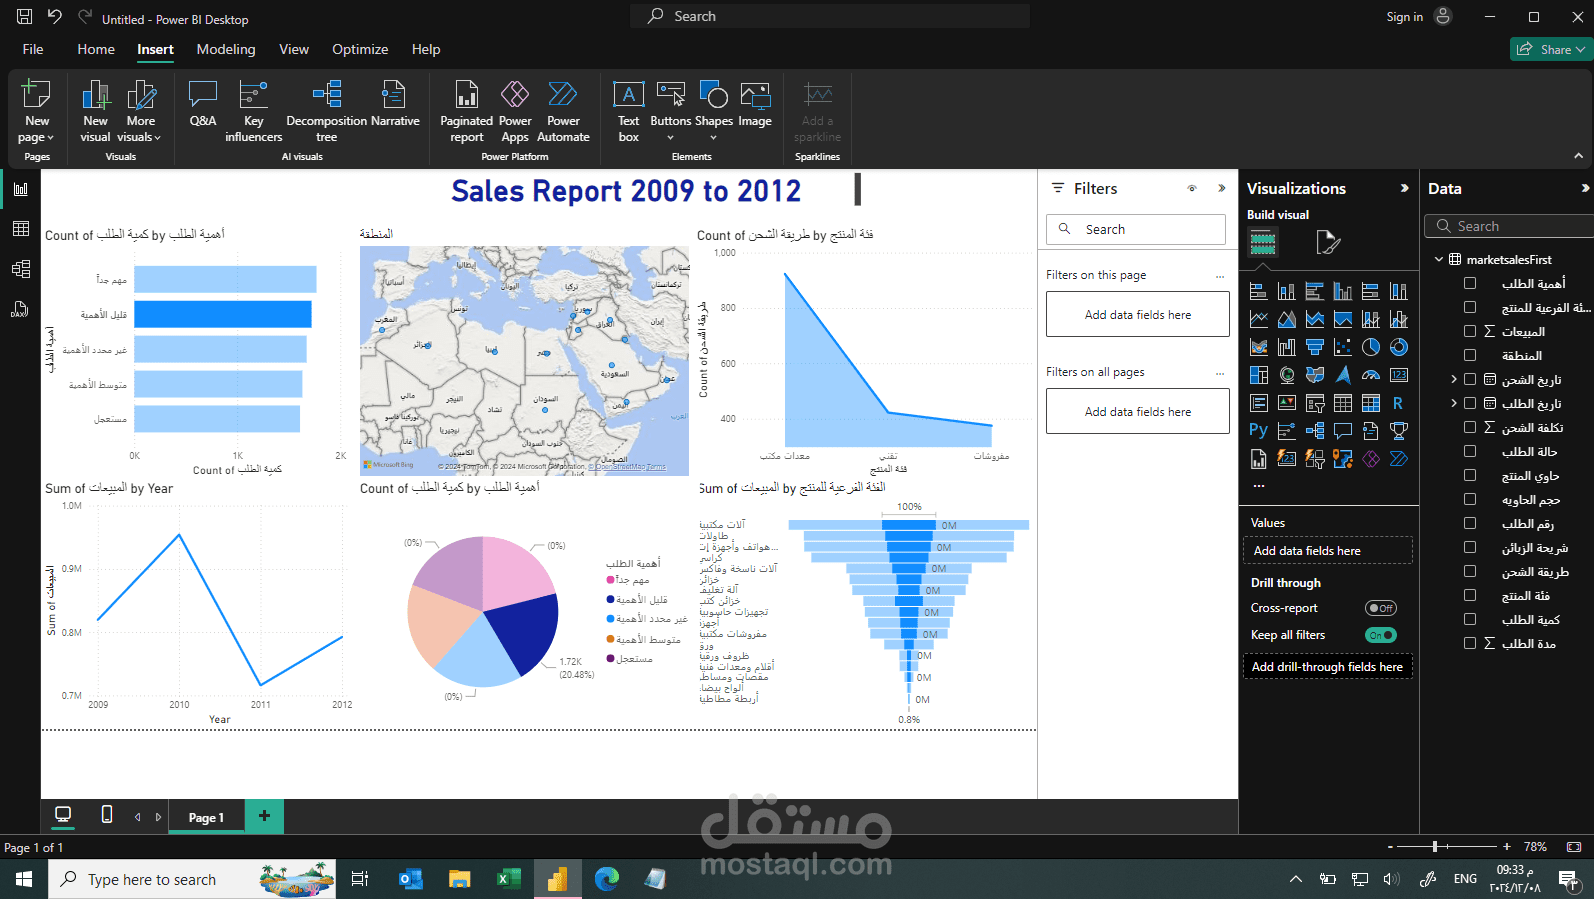Select the Line chart visual icon
The image size is (1594, 899).
(x=1259, y=319)
